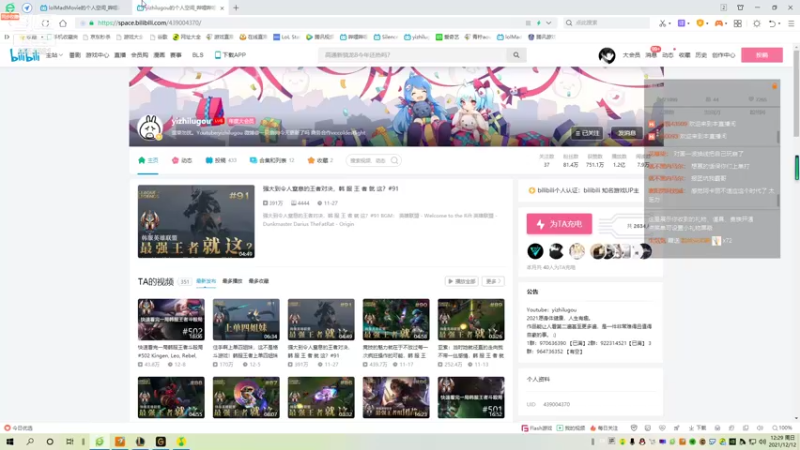Click the orange shield extension icon
This screenshot has height=450, width=800.
coord(700,23)
